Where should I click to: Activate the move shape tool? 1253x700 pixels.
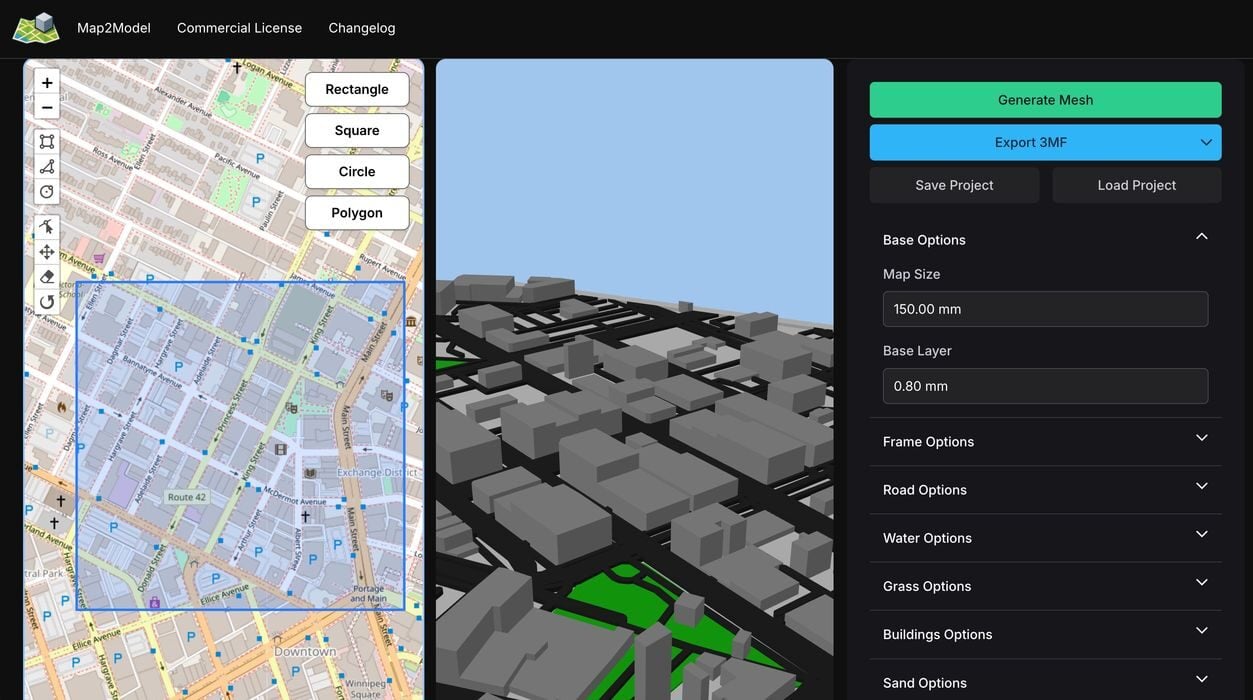pyautogui.click(x=47, y=252)
